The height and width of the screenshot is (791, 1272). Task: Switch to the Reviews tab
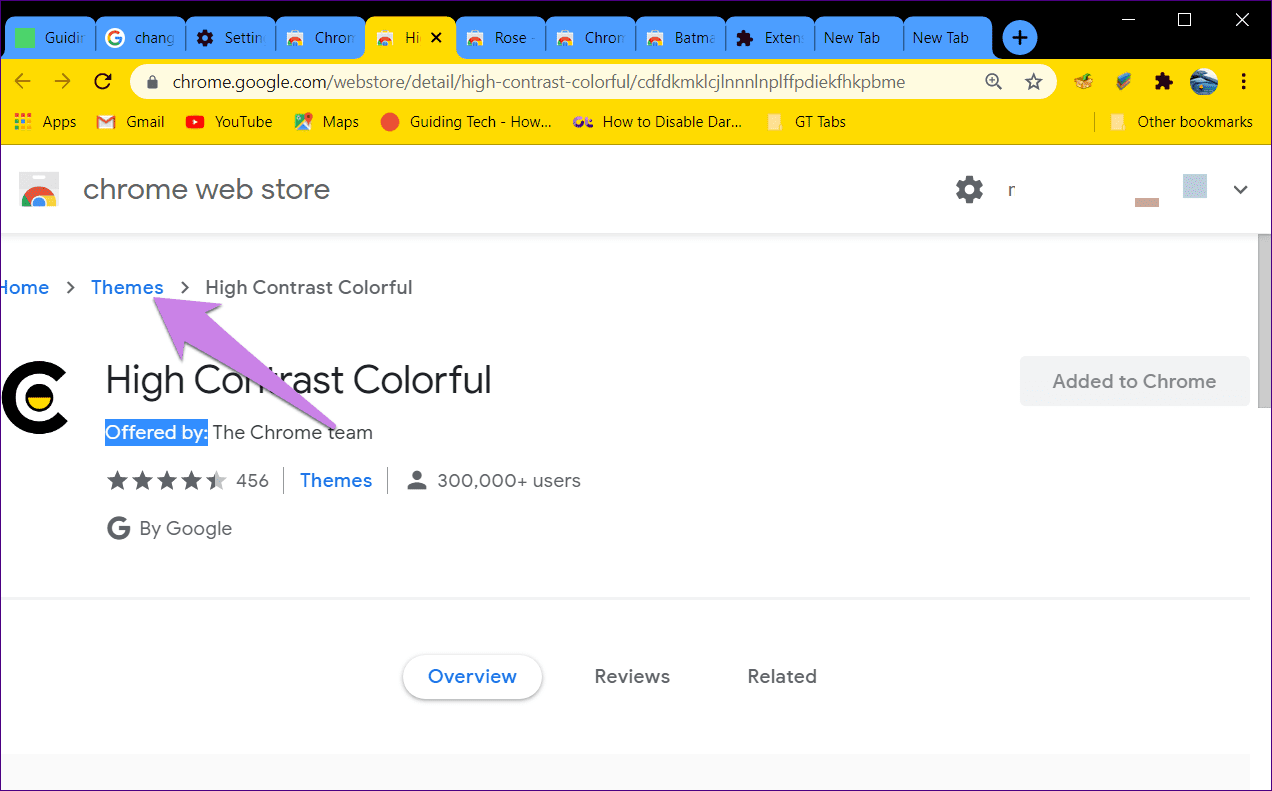coord(632,677)
